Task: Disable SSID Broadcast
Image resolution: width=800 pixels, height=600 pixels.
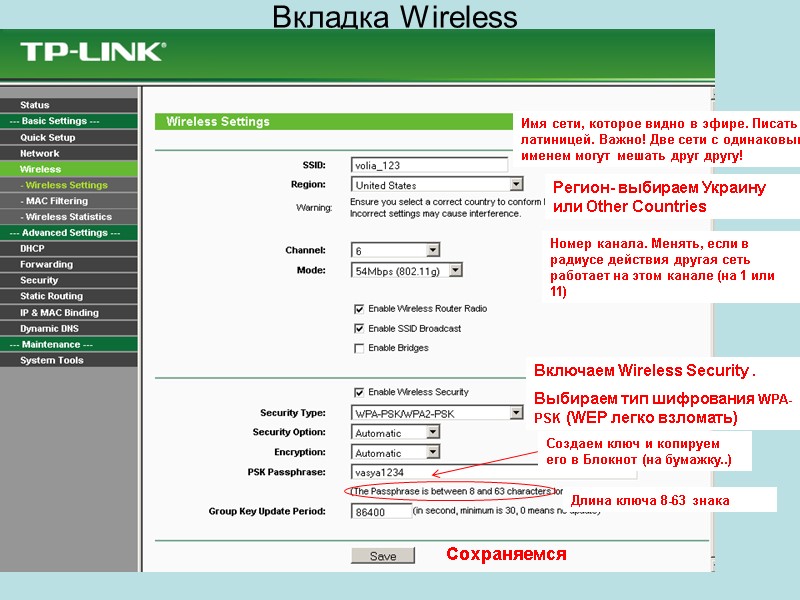Action: click(x=358, y=329)
